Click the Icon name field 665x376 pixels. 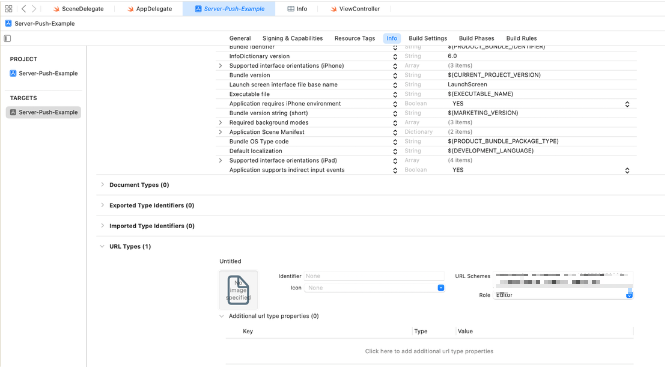click(371, 288)
